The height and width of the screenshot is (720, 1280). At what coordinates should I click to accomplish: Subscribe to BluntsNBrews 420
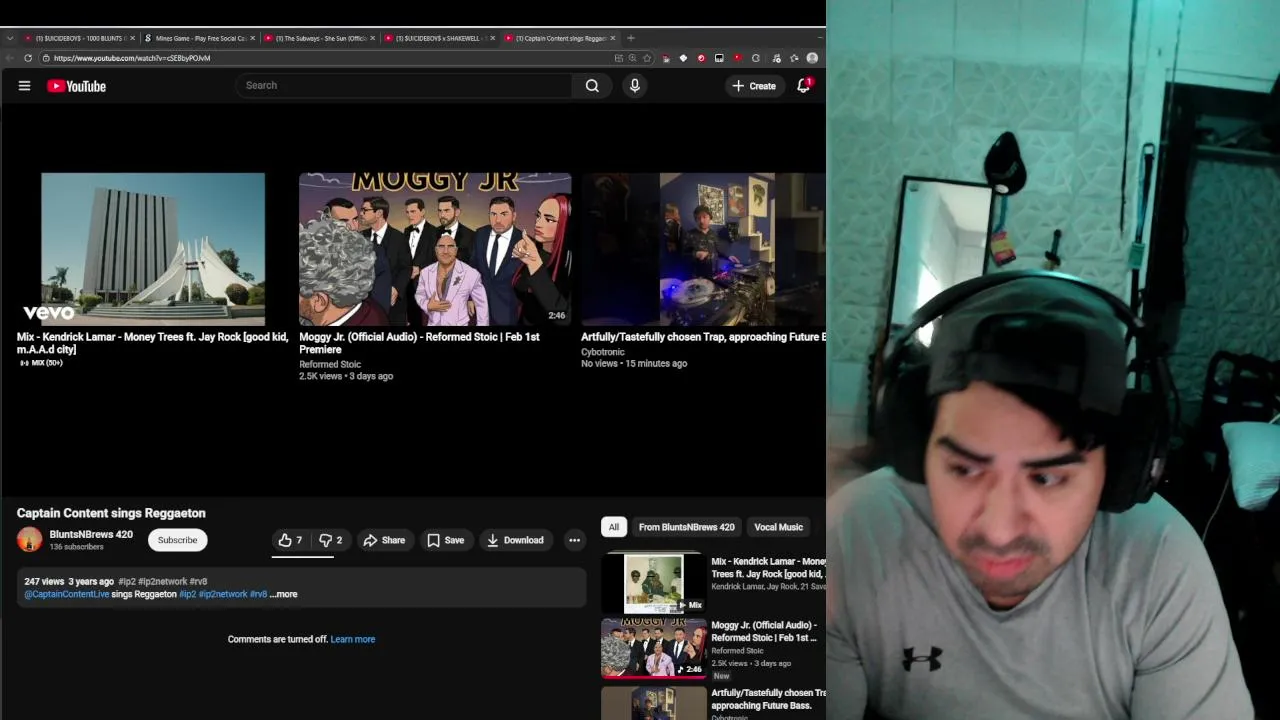pos(177,540)
